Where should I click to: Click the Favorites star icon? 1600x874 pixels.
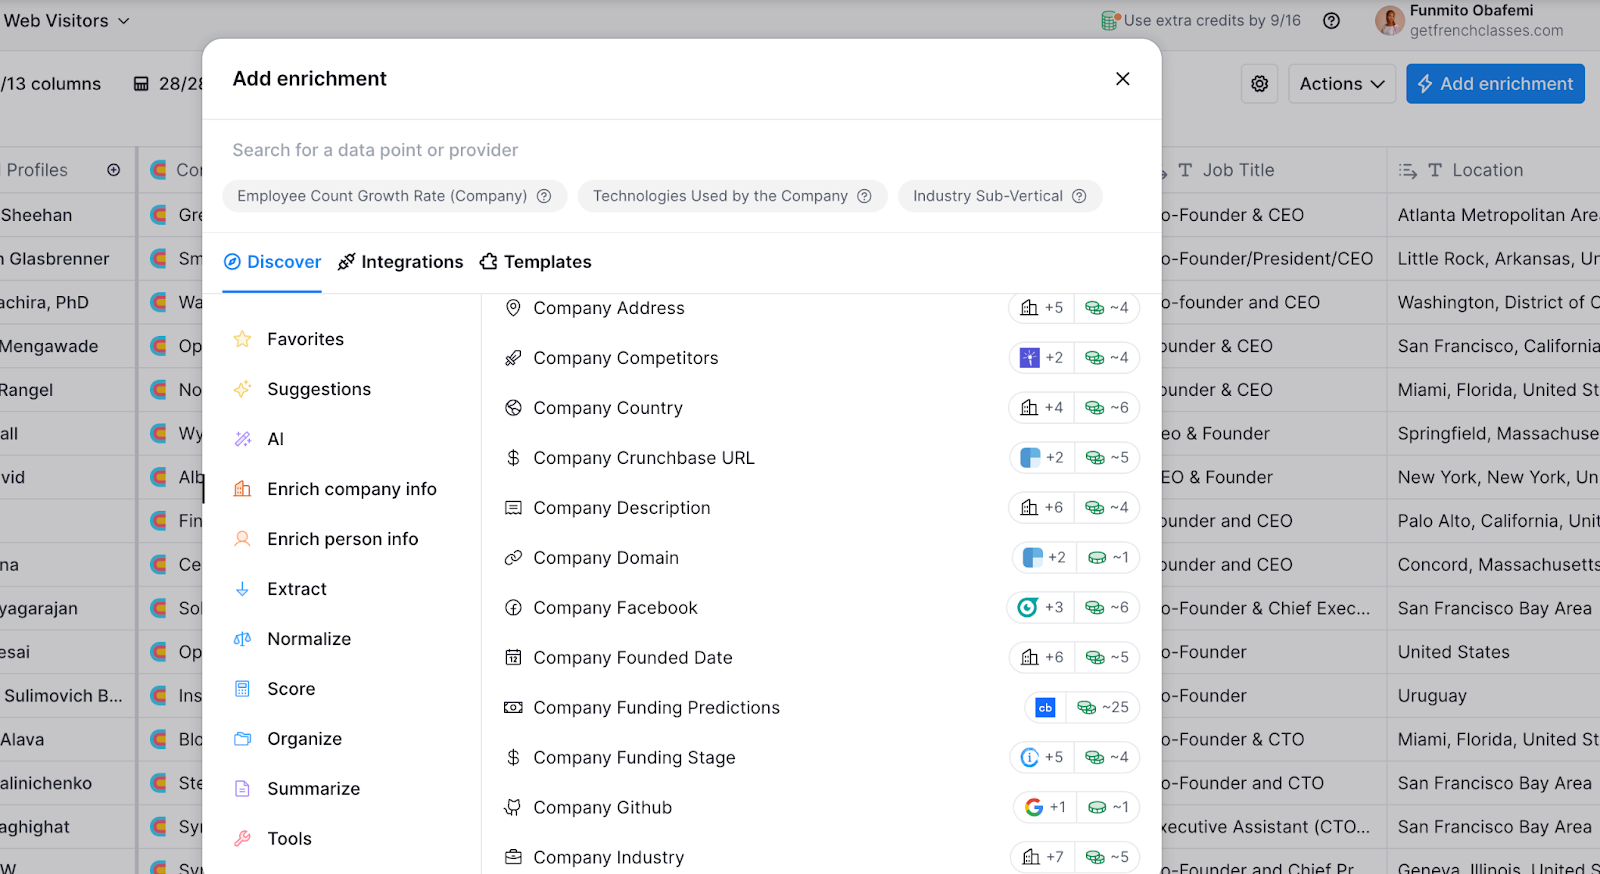[x=242, y=339]
